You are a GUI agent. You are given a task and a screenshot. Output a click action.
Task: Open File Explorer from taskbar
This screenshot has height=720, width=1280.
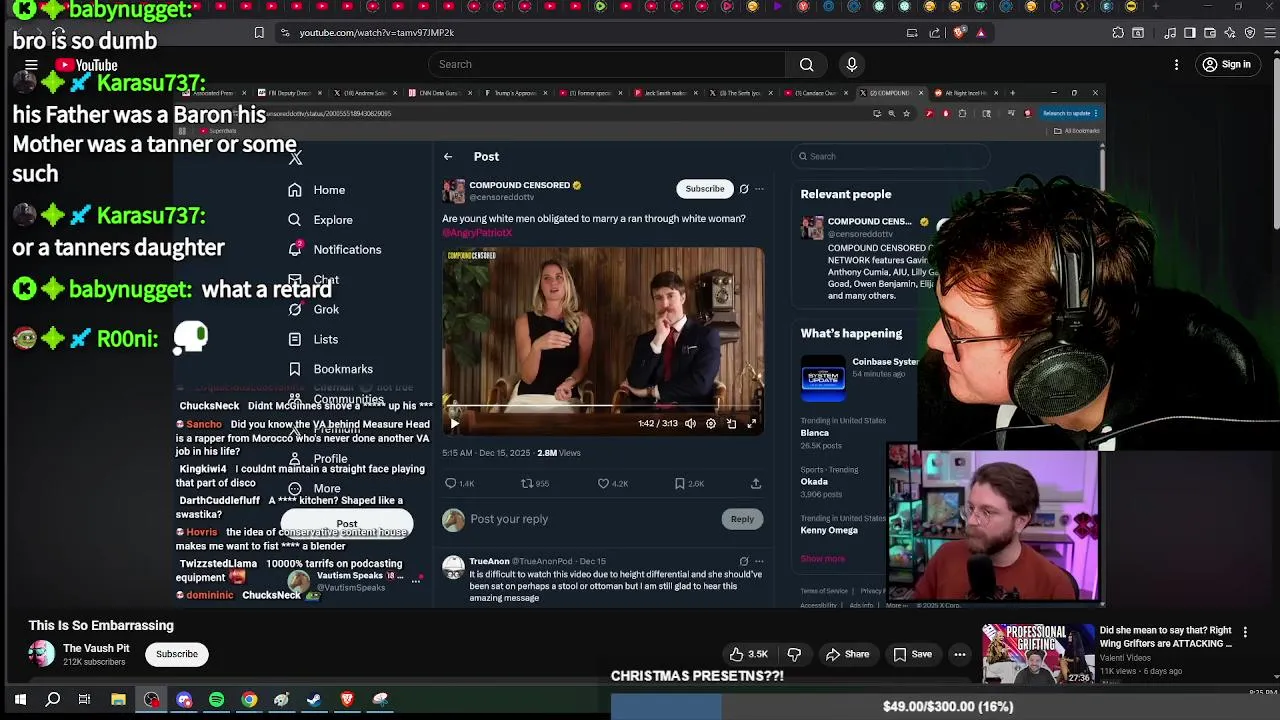click(118, 700)
